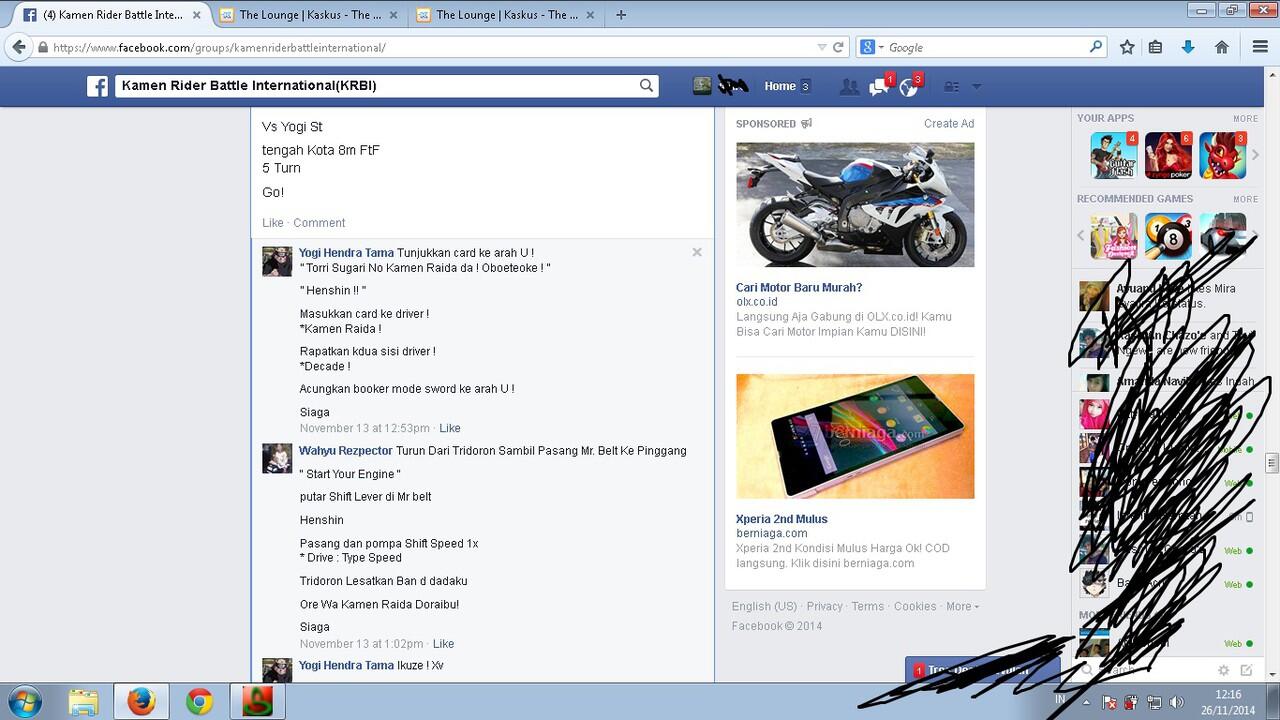Click the Facebook search magnifier icon
Screen dimensions: 1280x720
coord(647,86)
